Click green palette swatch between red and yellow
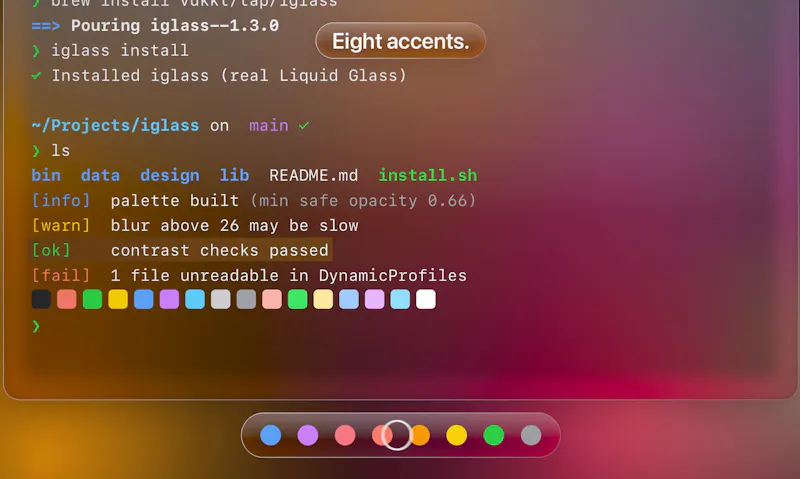Viewport: 800px width, 479px height. pos(92,299)
